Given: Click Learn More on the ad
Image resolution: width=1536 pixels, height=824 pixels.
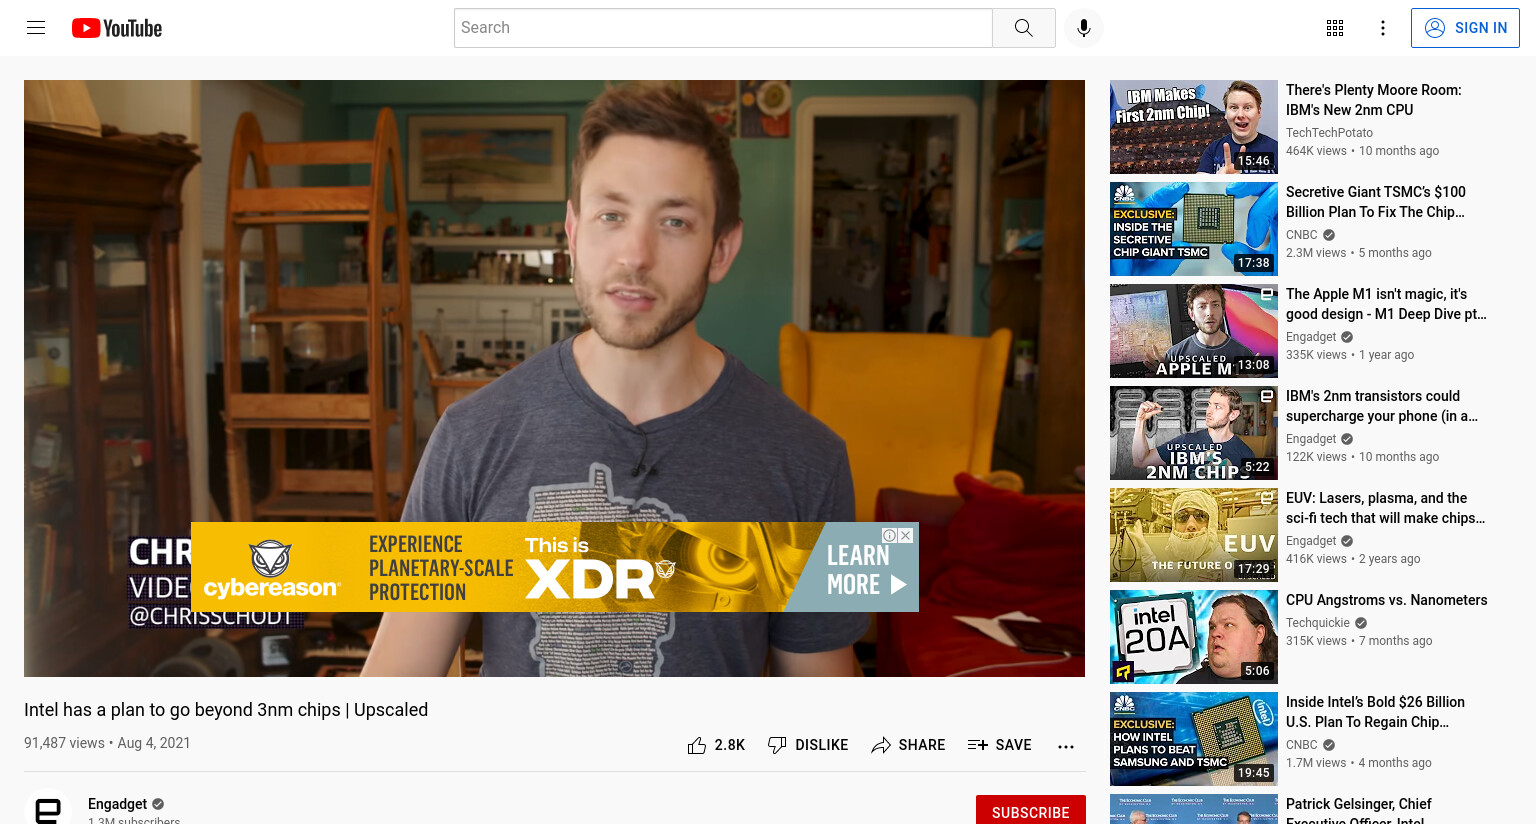Looking at the screenshot, I should tap(866, 569).
